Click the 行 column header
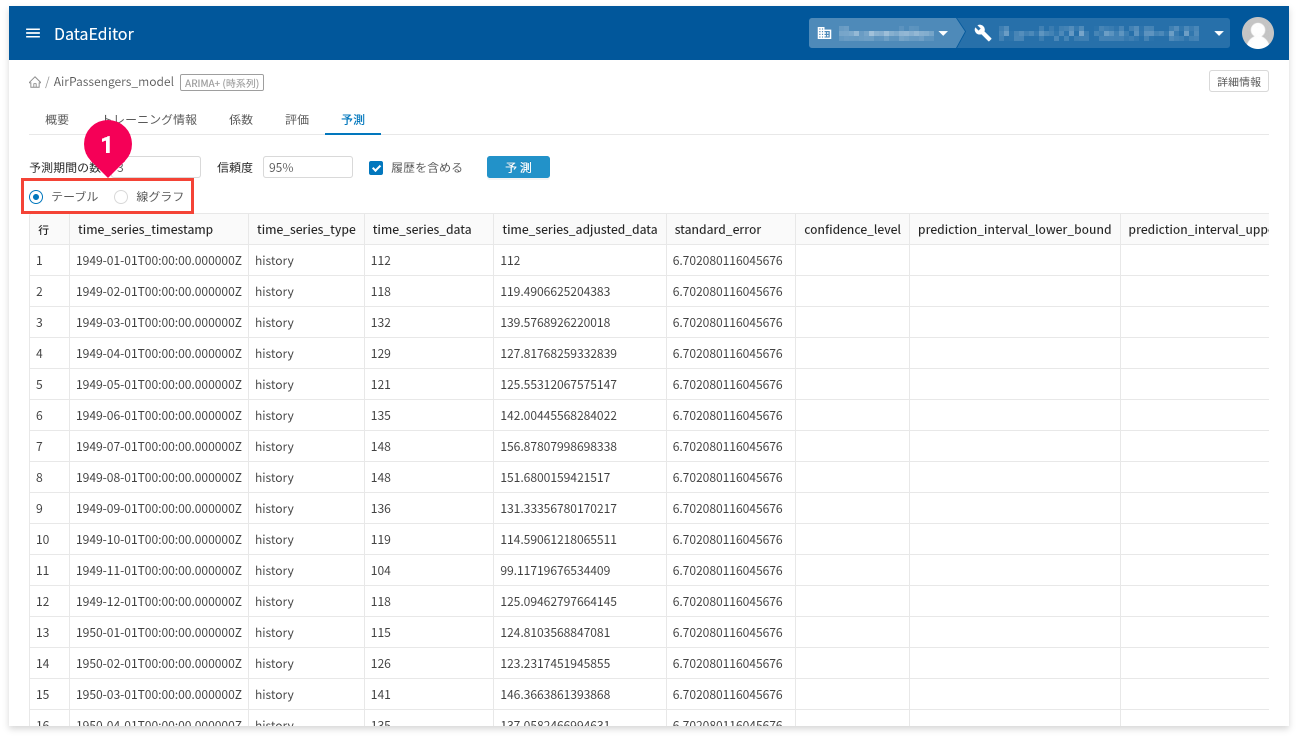1298x738 pixels. [49, 230]
